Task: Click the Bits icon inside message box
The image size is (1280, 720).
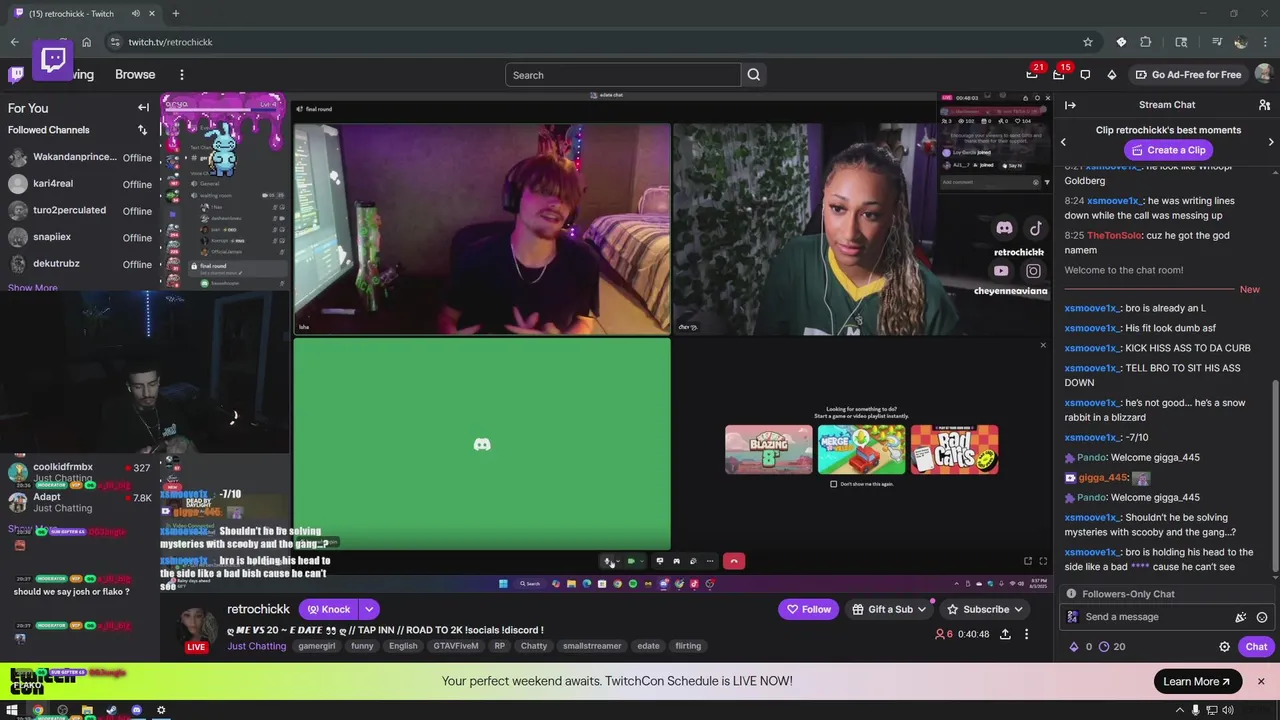Action: 1241,617
